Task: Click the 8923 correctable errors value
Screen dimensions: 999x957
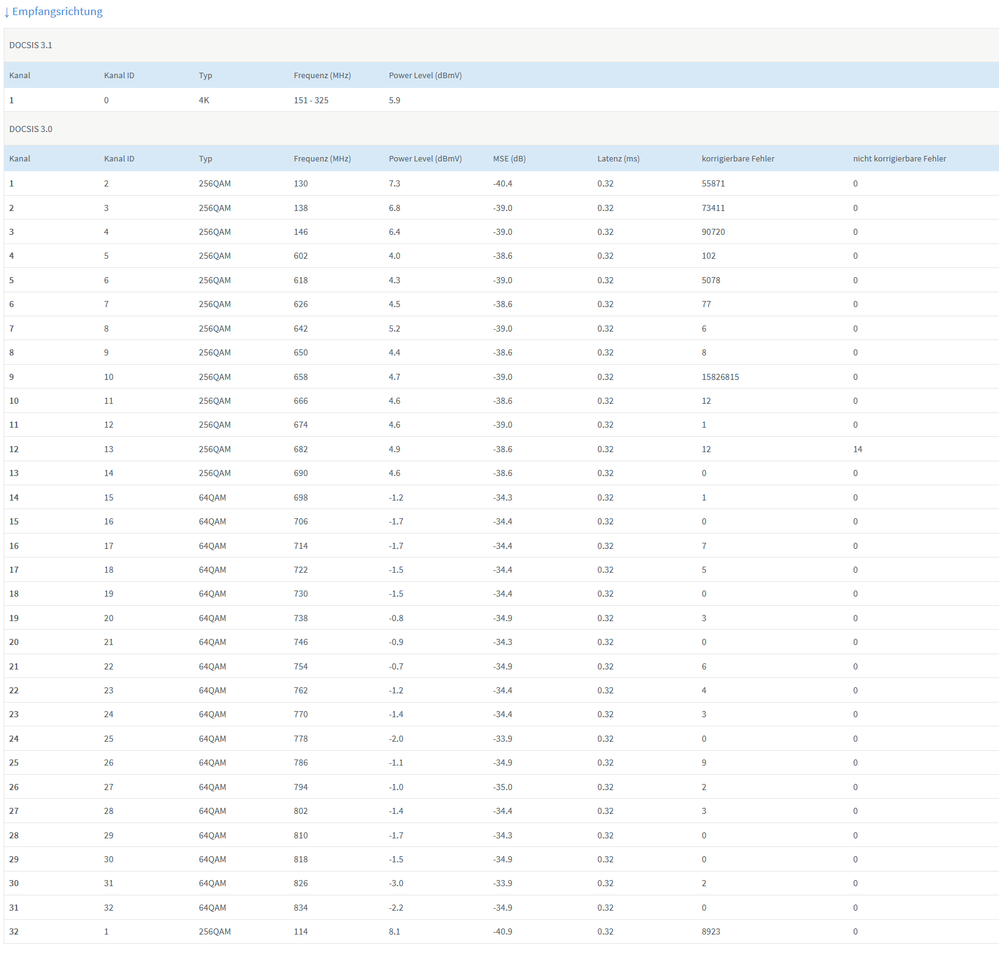Action: 711,931
